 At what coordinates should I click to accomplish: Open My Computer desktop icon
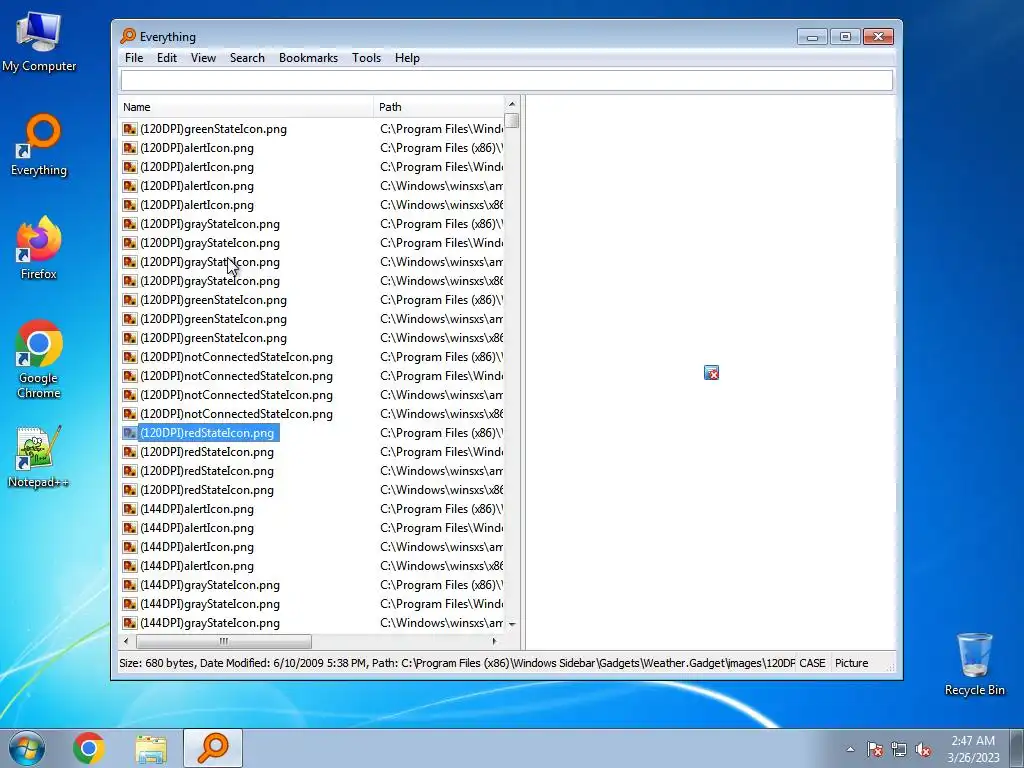coord(39,42)
